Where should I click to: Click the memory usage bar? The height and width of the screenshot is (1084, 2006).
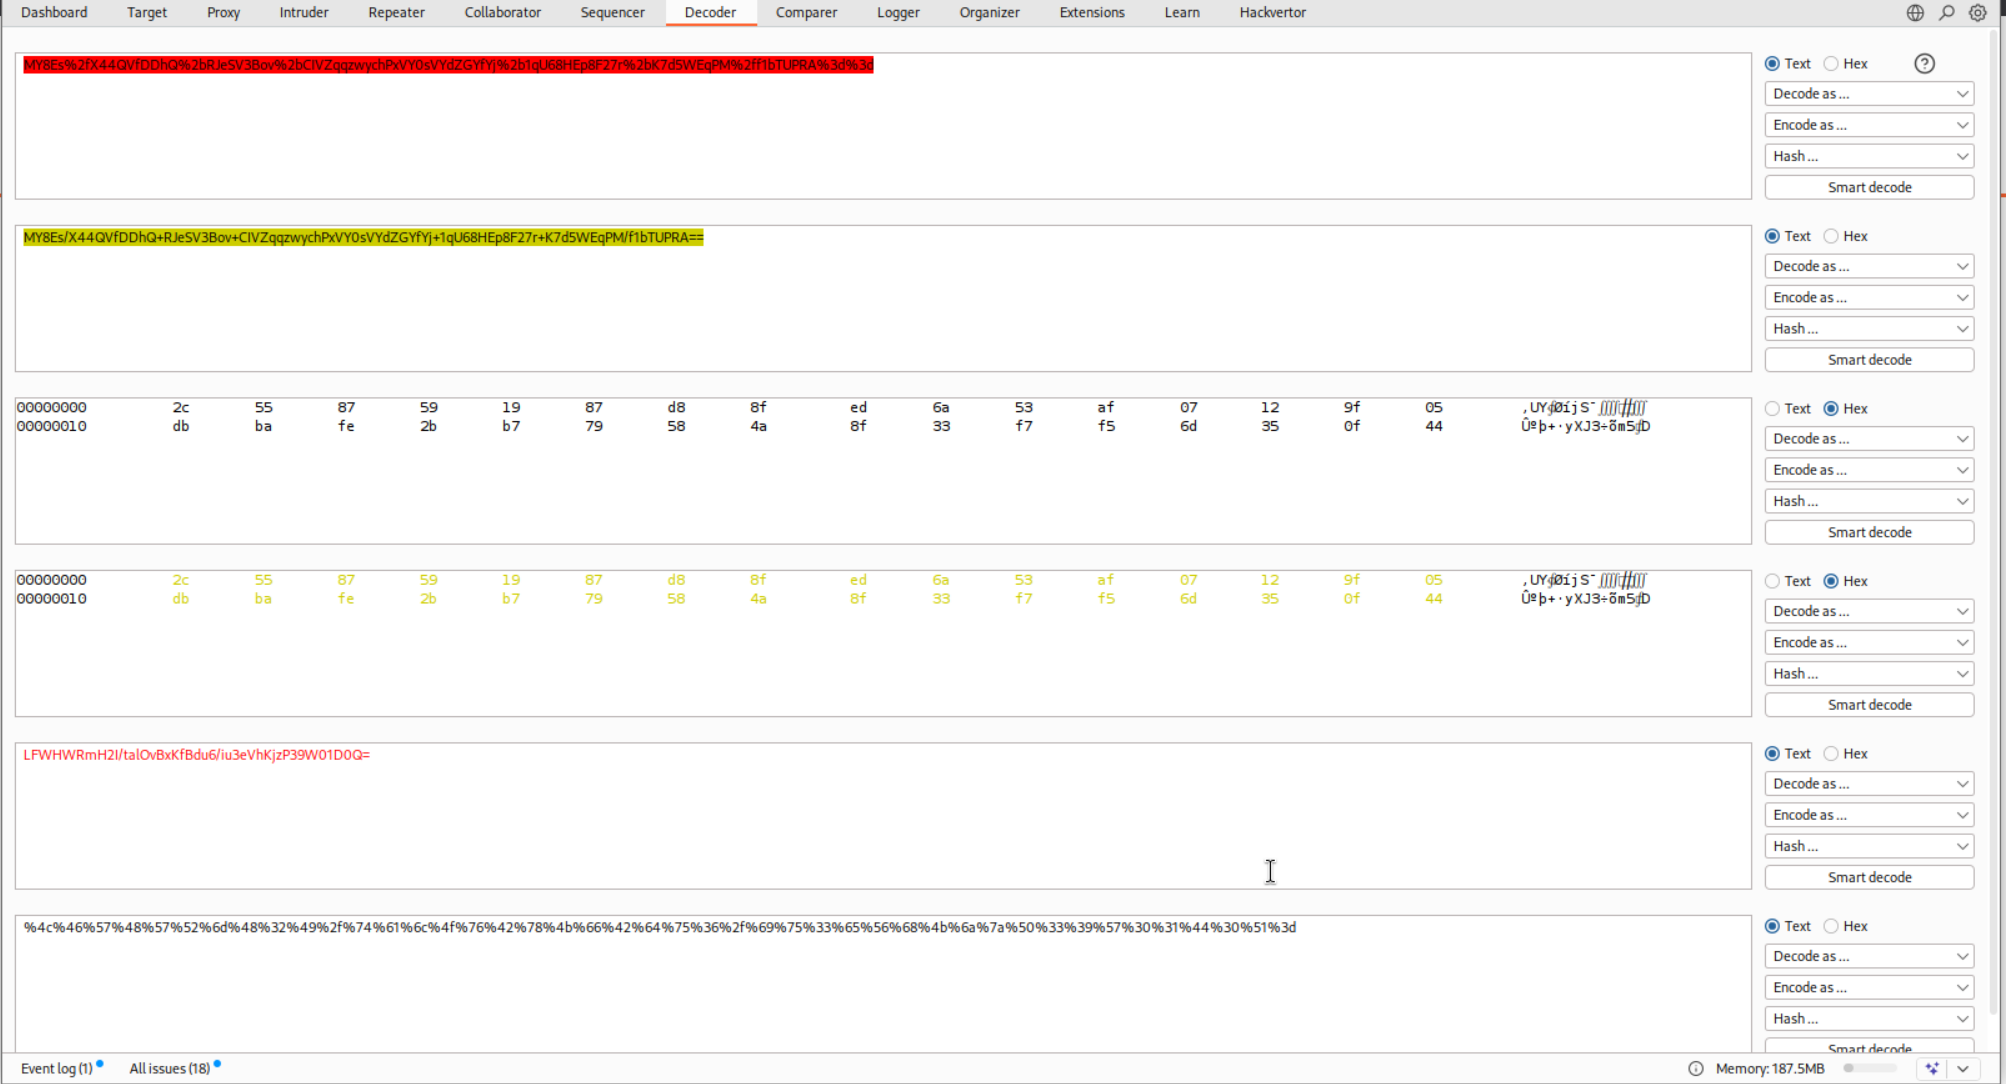pos(1870,1068)
